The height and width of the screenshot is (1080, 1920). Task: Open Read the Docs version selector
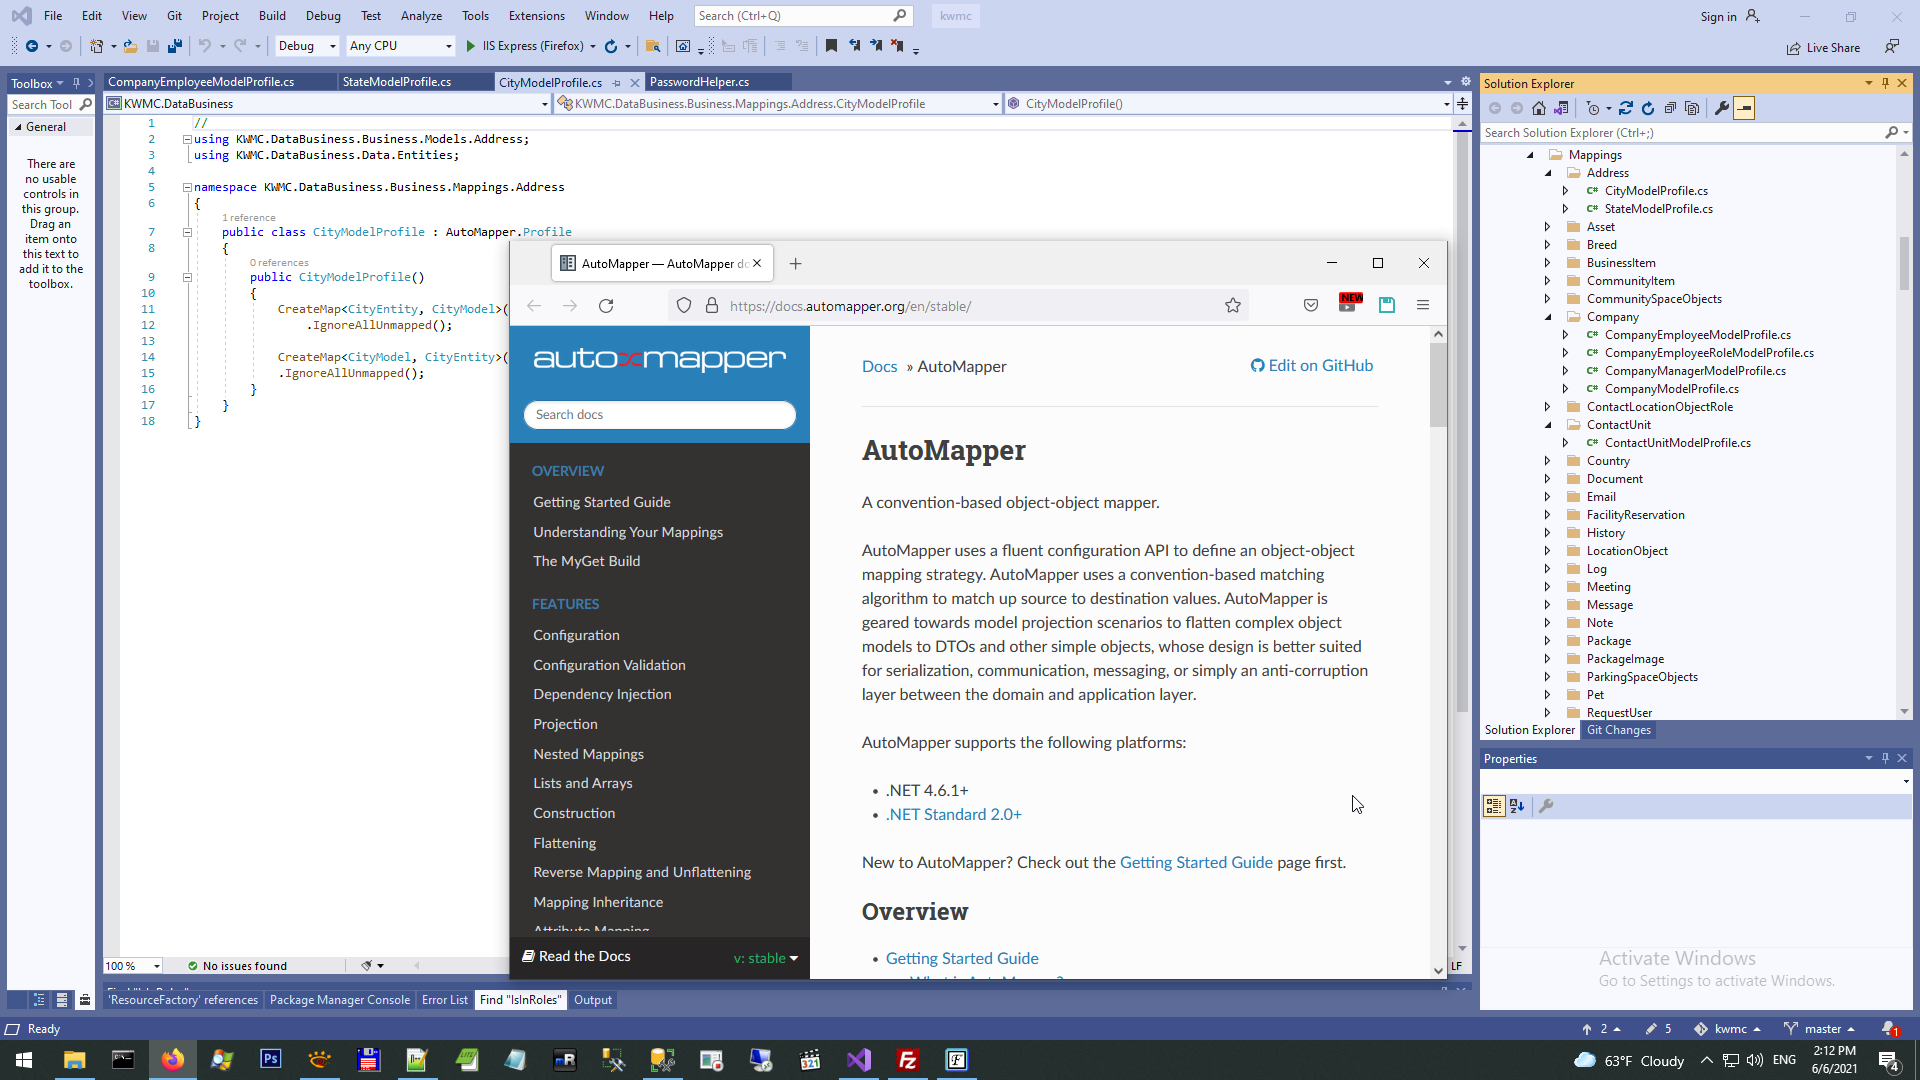pos(765,958)
